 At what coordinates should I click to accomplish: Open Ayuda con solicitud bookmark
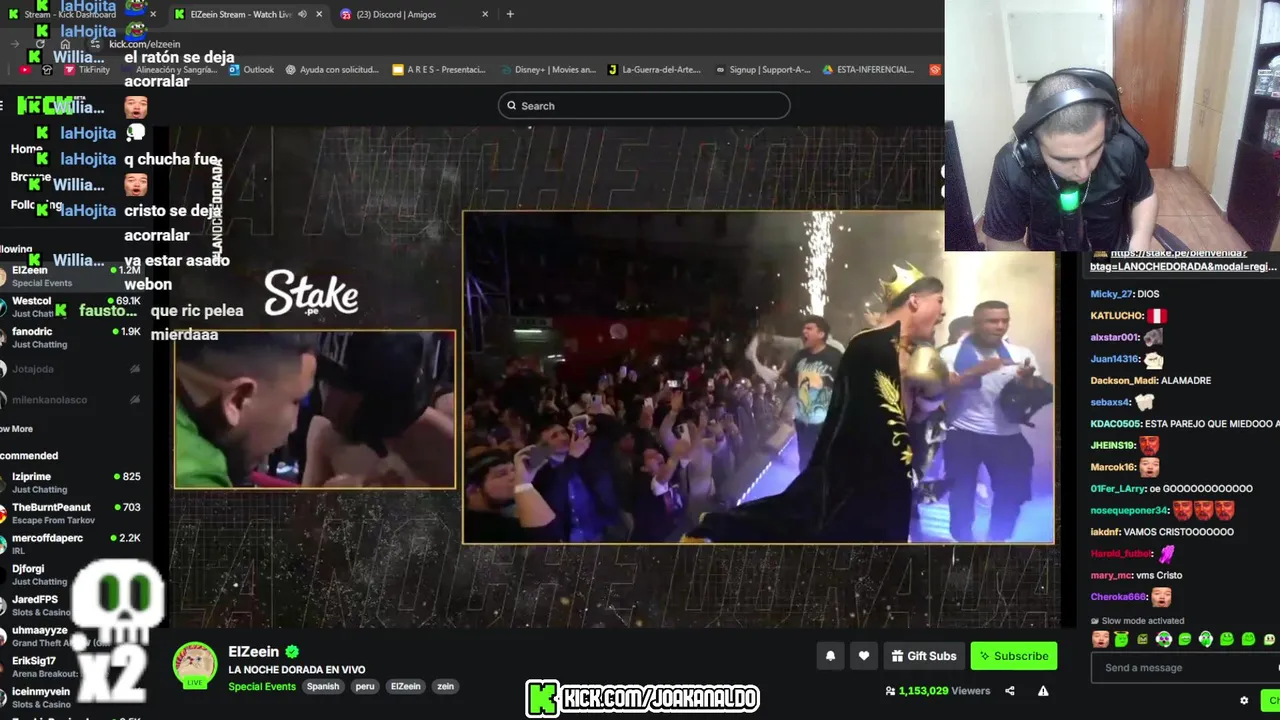click(332, 70)
